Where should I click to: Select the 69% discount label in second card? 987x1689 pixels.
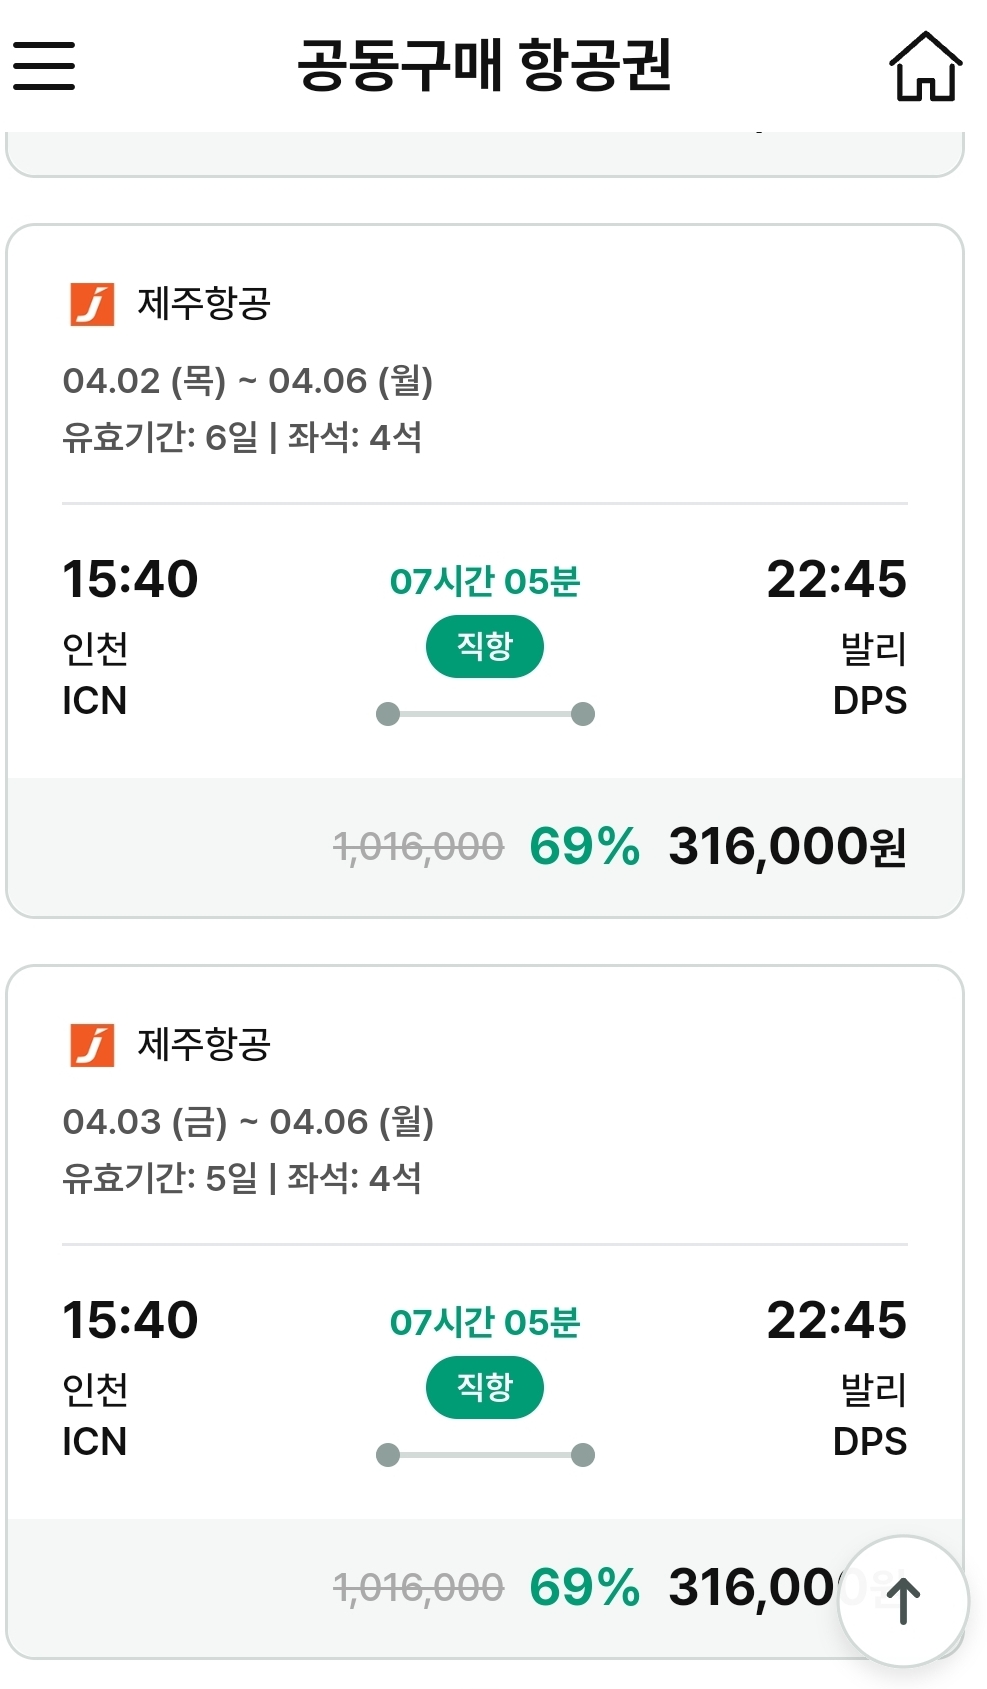[x=585, y=1587]
